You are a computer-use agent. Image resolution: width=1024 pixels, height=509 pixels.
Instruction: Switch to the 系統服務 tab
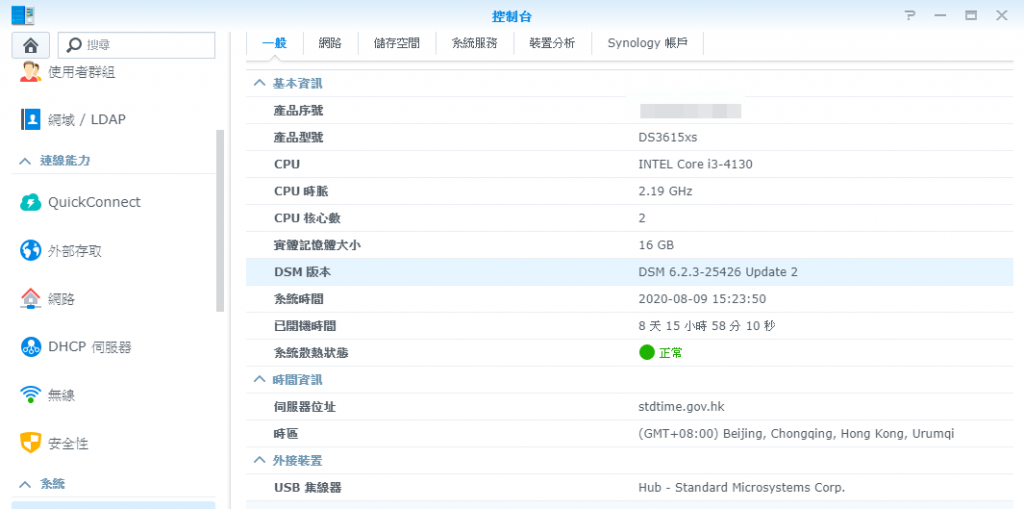[x=474, y=44]
